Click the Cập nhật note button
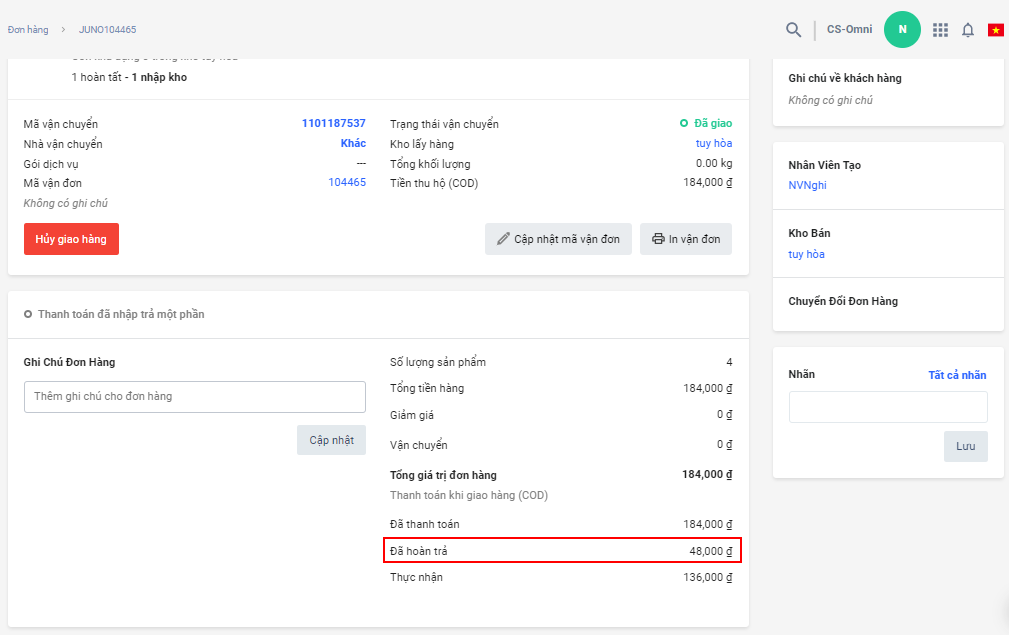Screen dimensions: 1009x635 point(331,440)
